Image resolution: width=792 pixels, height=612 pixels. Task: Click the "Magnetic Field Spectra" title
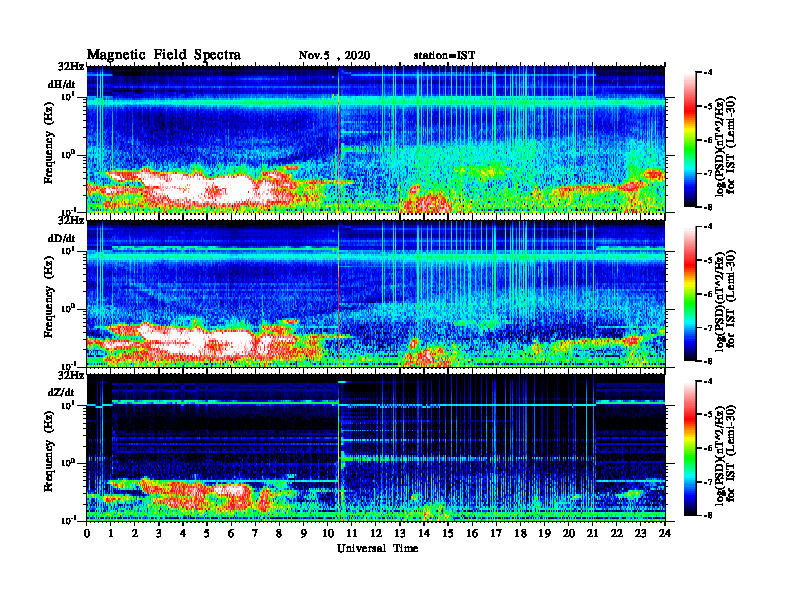tap(164, 55)
